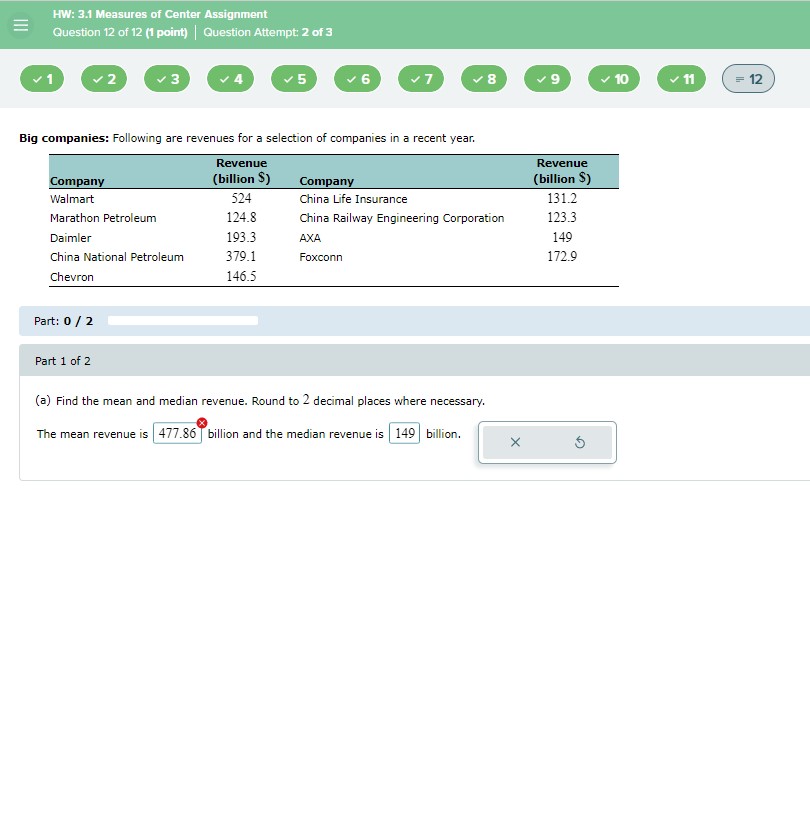Select revenue value 193.3
Viewport: 810px width, 824px height.
click(x=241, y=238)
